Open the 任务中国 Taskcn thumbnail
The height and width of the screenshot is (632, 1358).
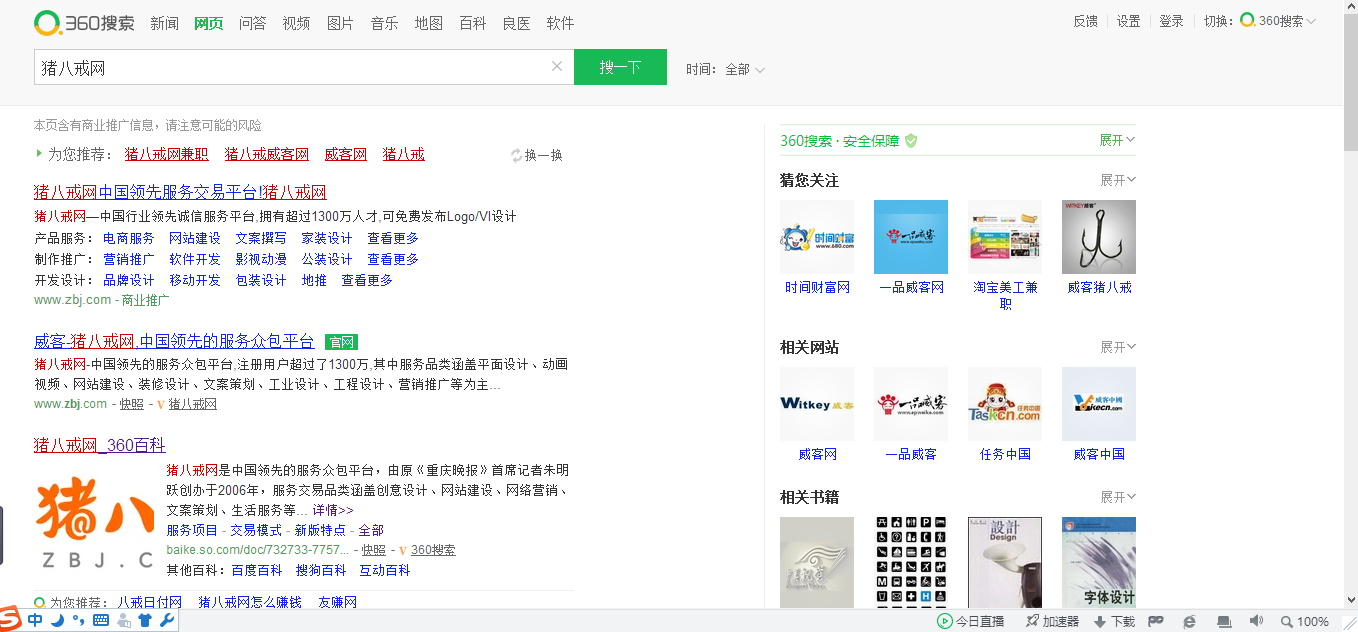coord(1005,404)
